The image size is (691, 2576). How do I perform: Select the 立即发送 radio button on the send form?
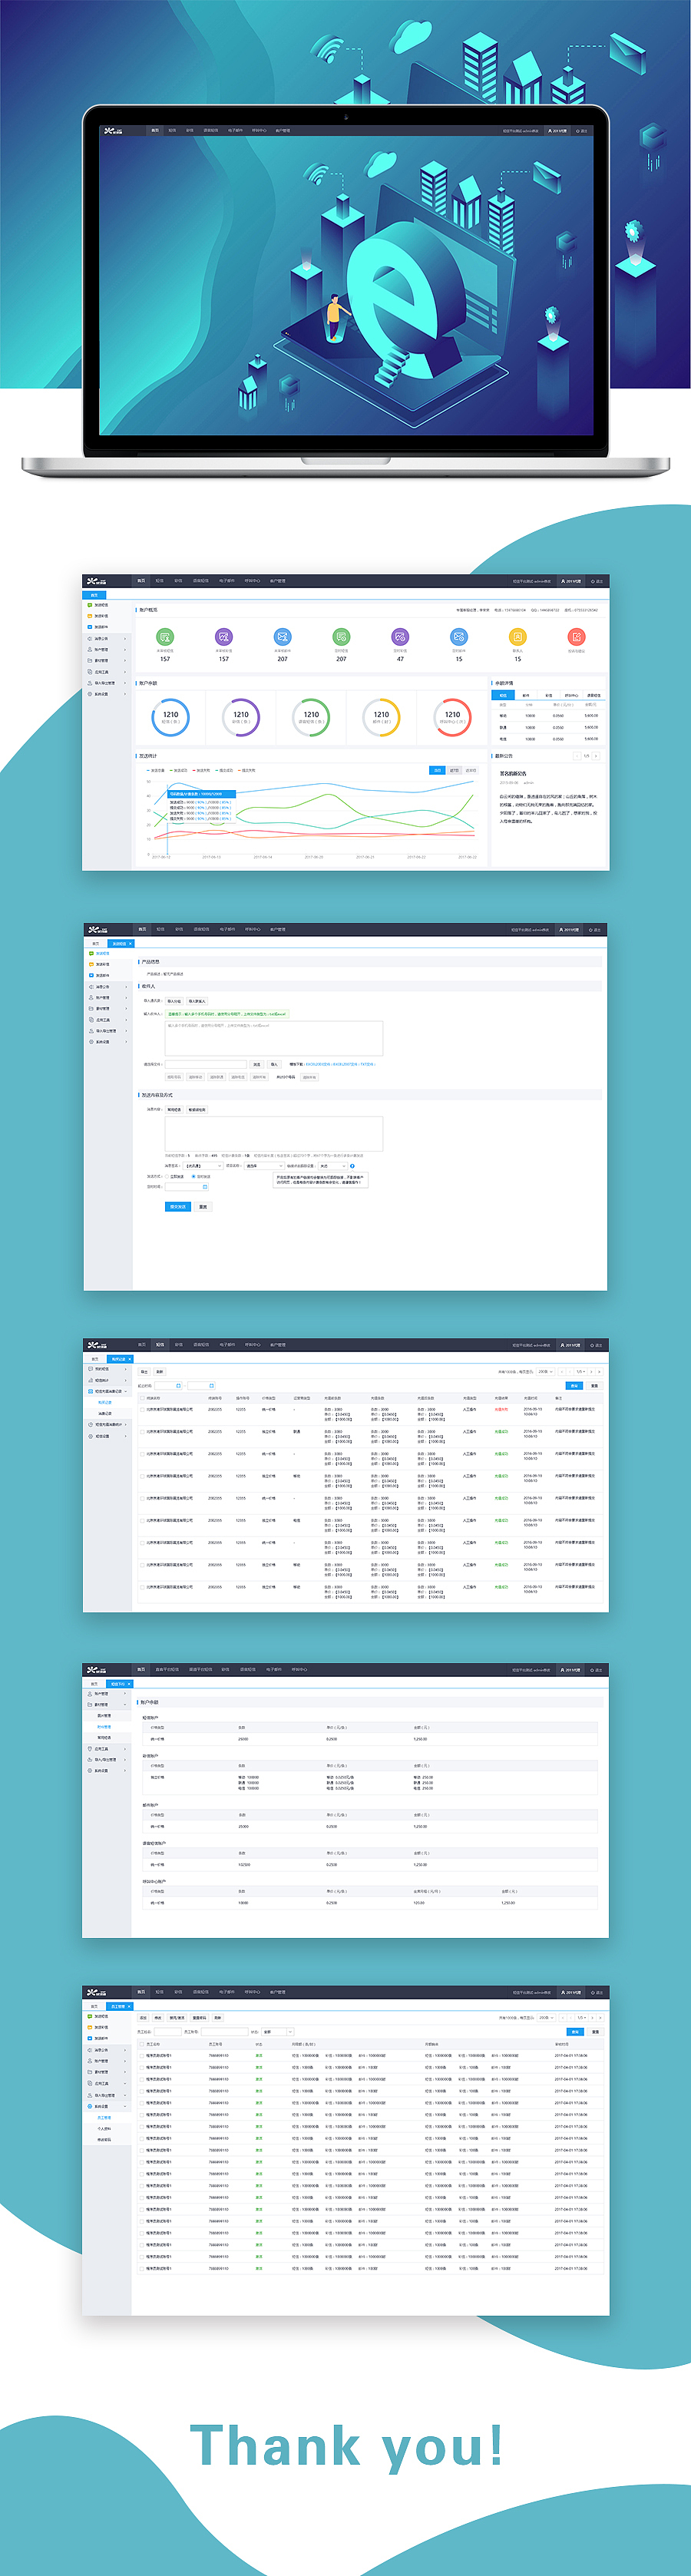click(x=167, y=1176)
